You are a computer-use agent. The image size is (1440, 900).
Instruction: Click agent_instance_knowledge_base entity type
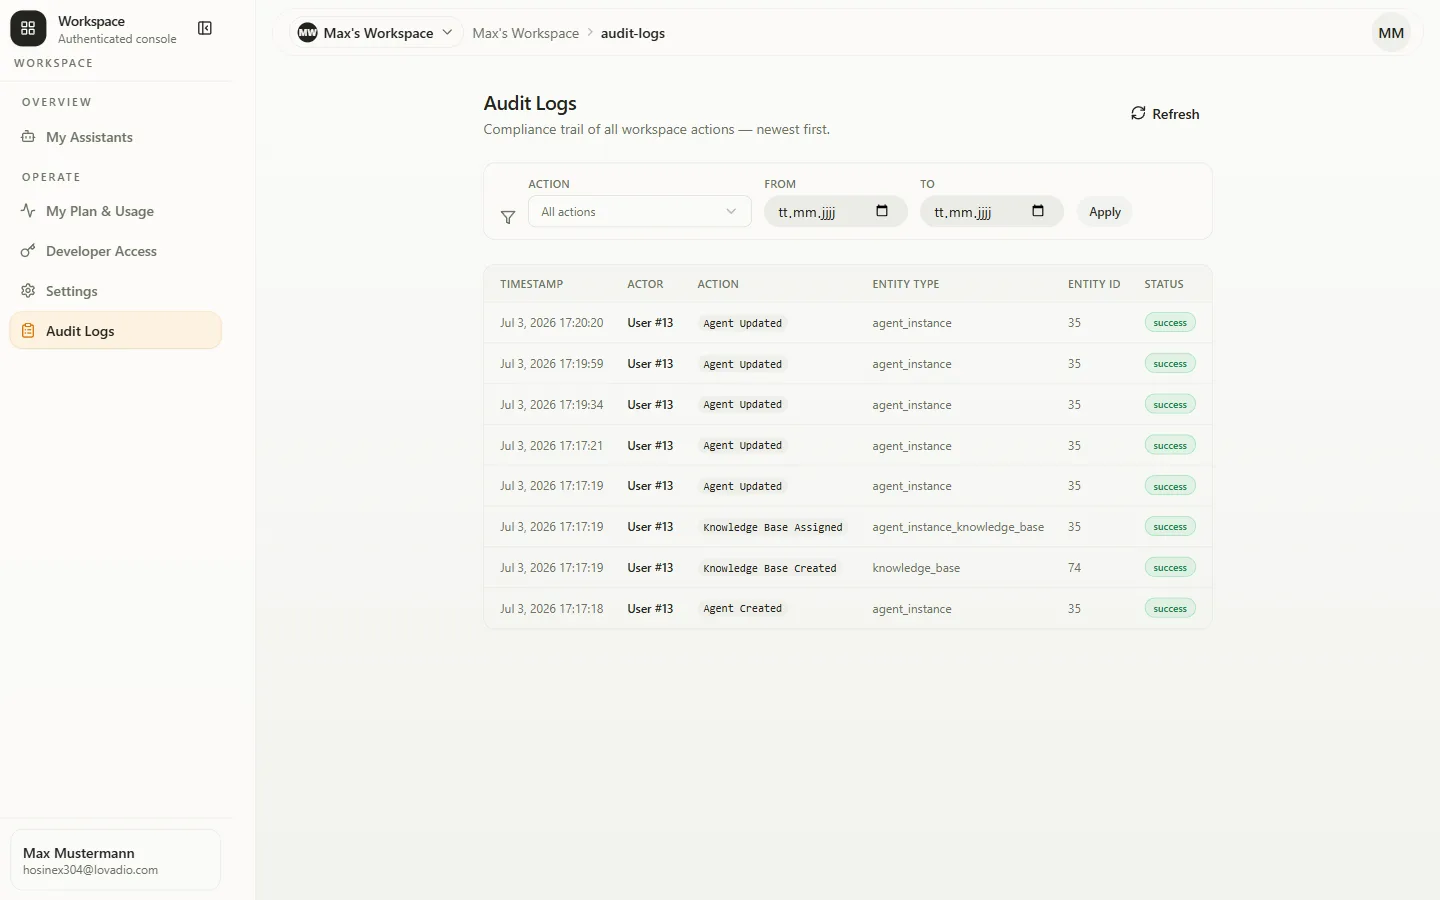958,527
